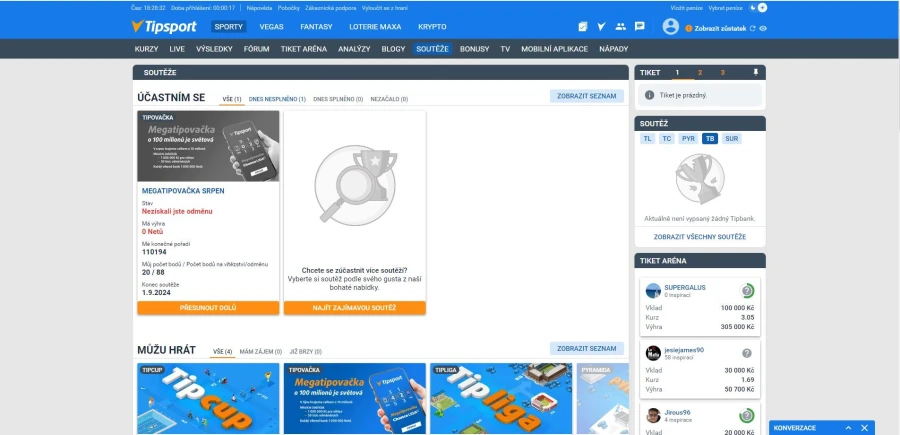
Task: Select the TB competition filter
Action: (710, 138)
